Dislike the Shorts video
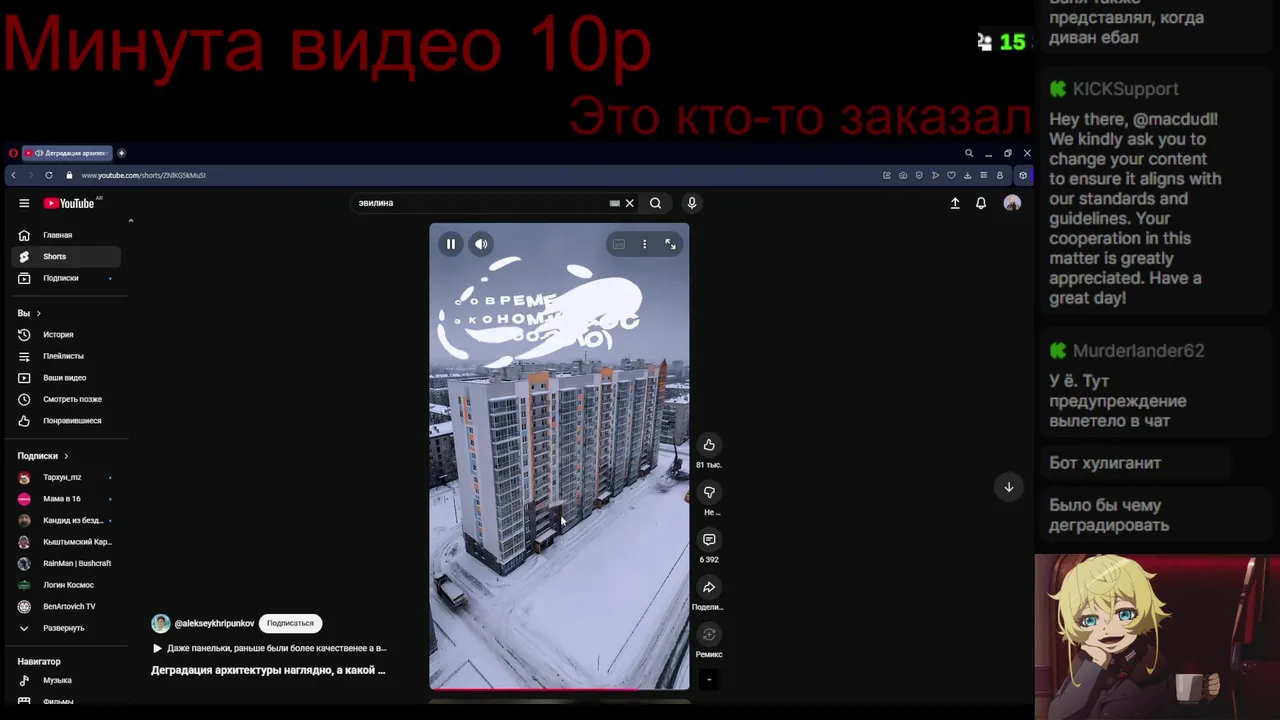 [x=709, y=492]
